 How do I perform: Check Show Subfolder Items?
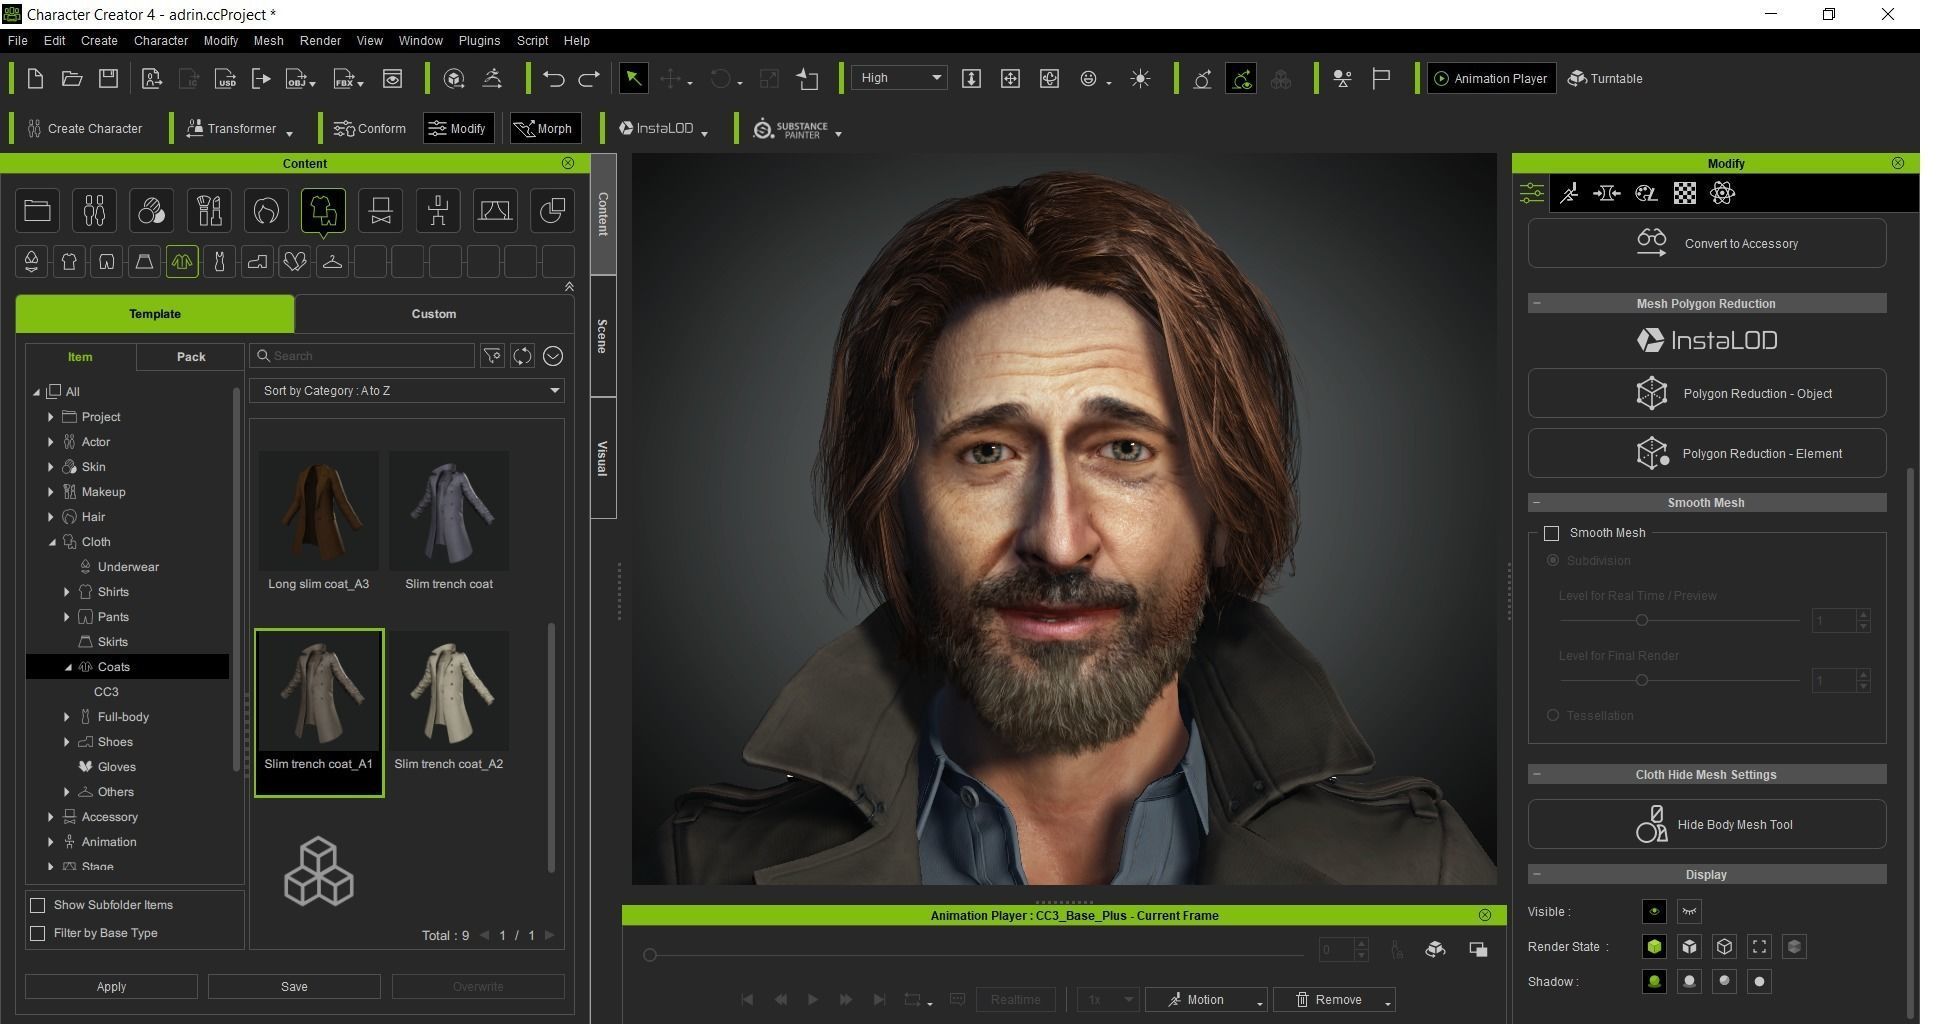pyautogui.click(x=38, y=905)
